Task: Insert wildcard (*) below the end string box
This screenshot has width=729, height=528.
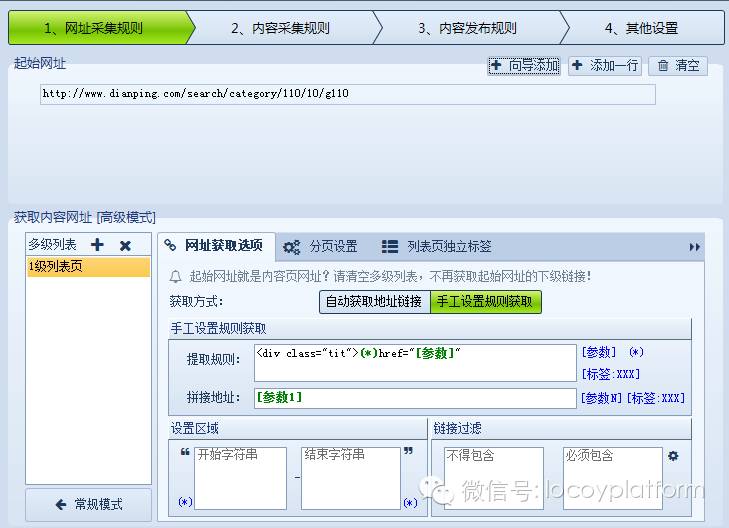Action: point(410,503)
